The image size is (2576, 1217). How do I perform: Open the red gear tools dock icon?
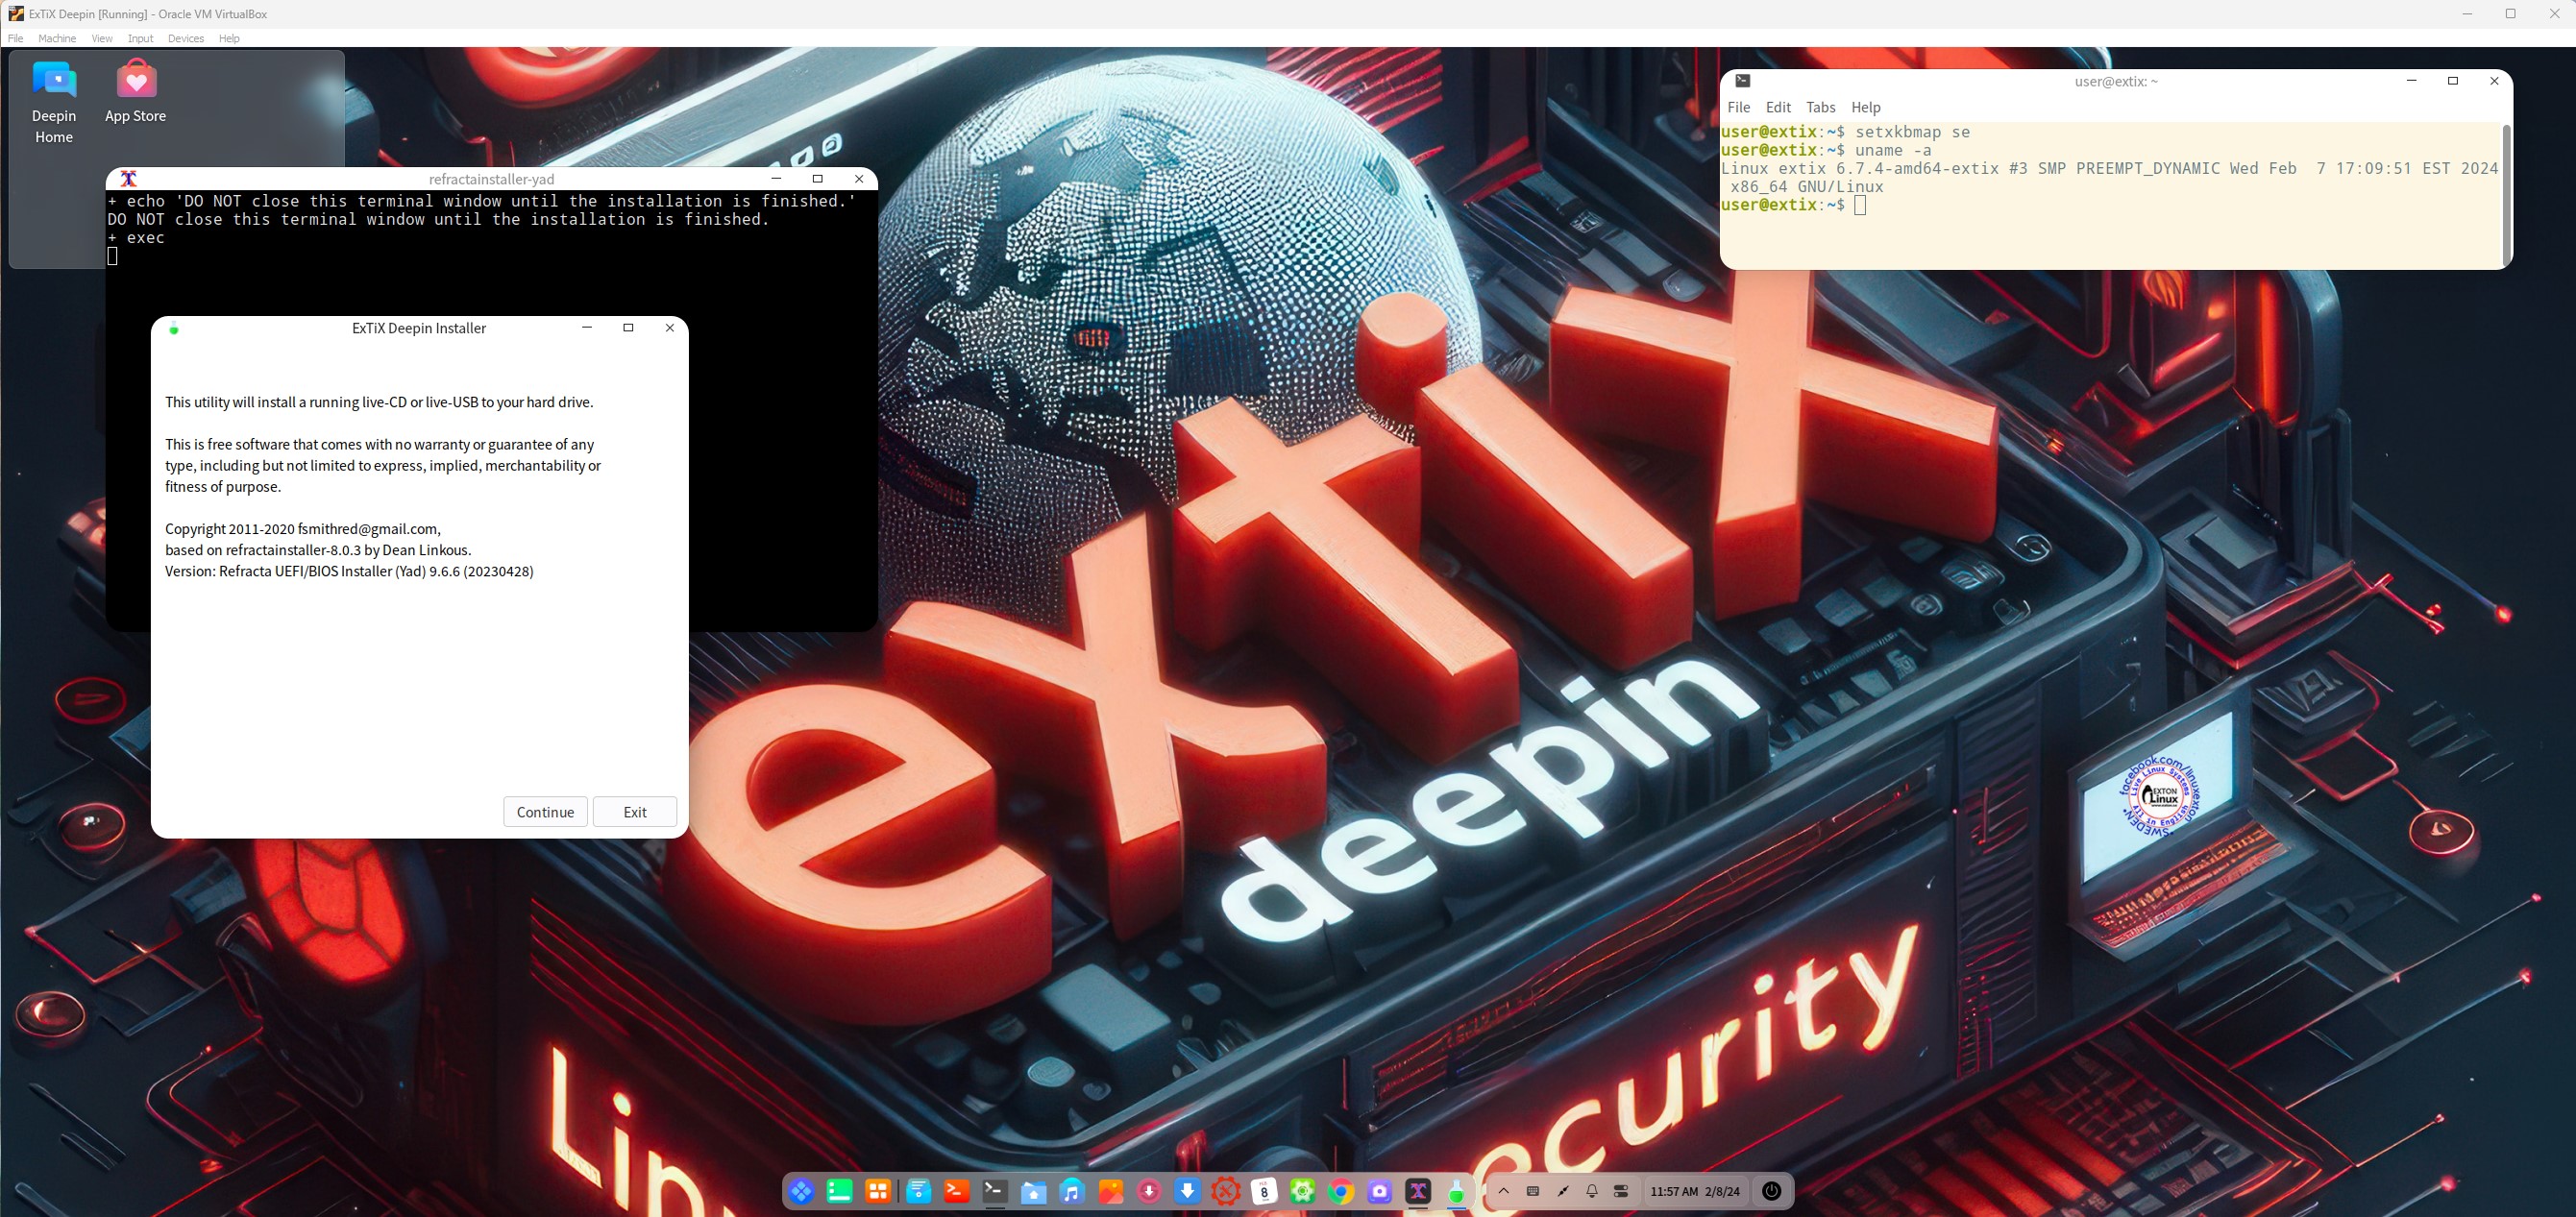click(x=1226, y=1191)
